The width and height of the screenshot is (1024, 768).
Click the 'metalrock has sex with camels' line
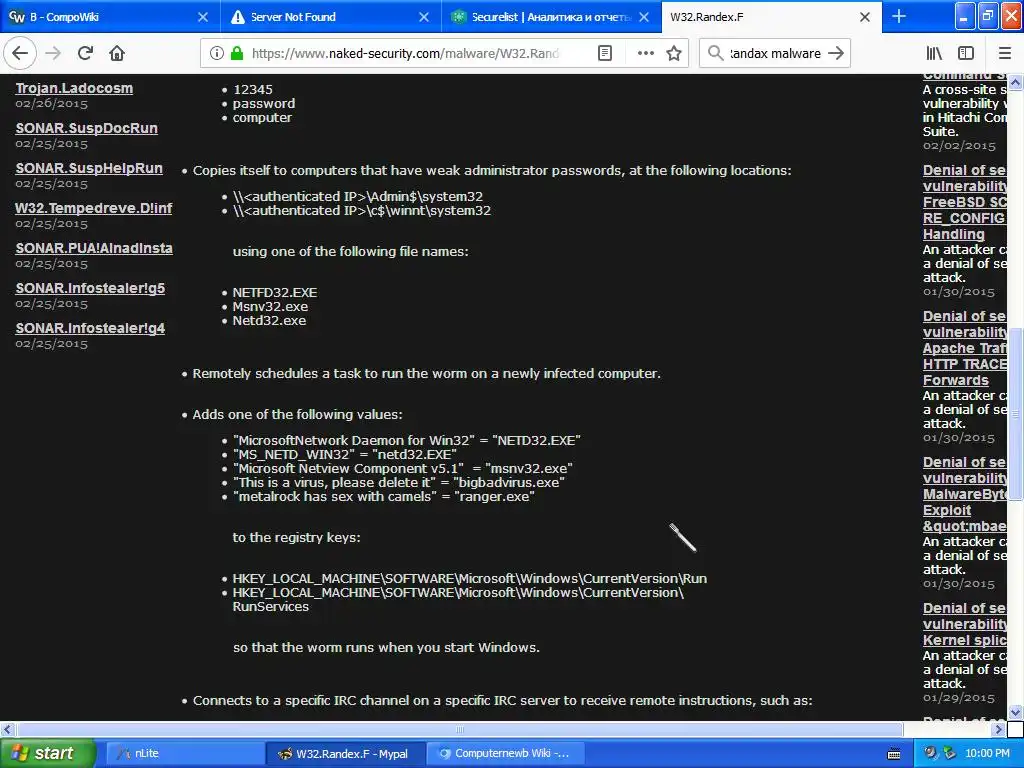click(x=384, y=496)
